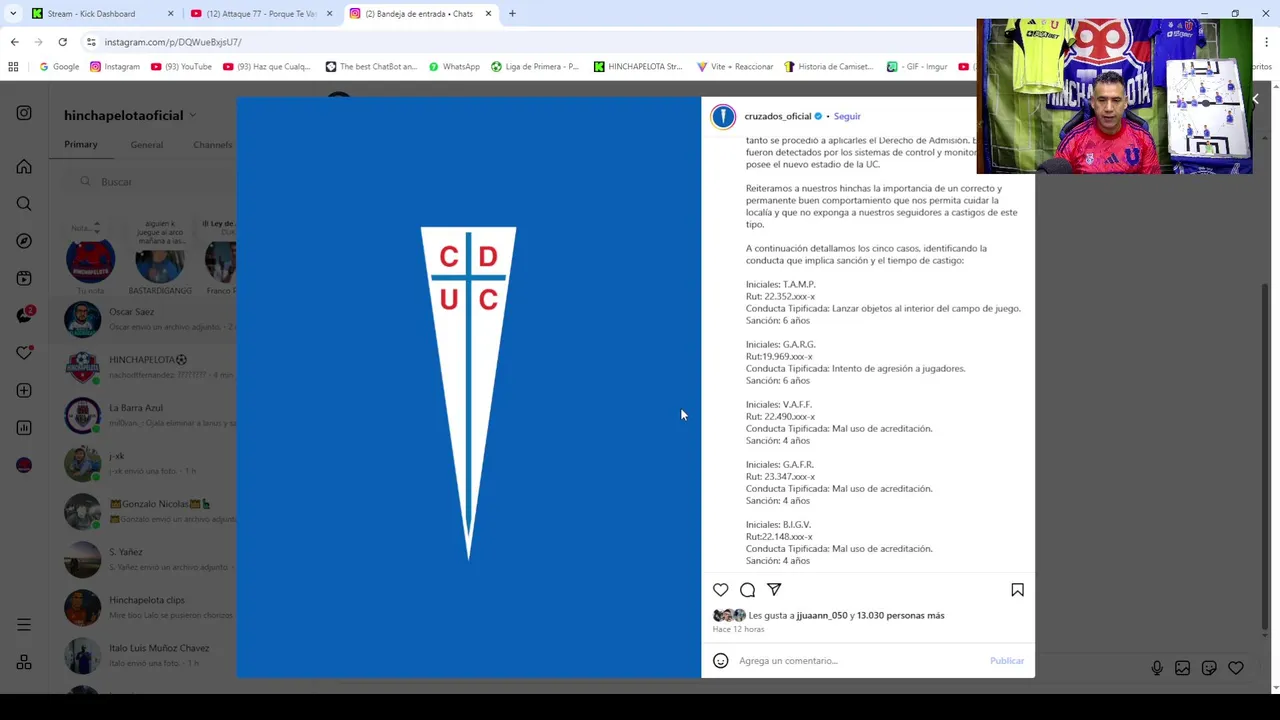This screenshot has width=1280, height=720.
Task: Click the image attach icon in the chat input
Action: coord(1183,668)
